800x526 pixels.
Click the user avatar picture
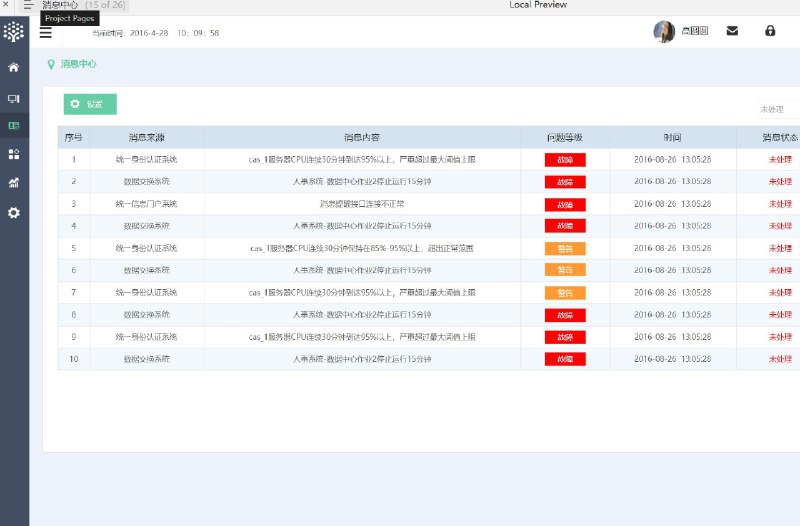click(x=664, y=32)
